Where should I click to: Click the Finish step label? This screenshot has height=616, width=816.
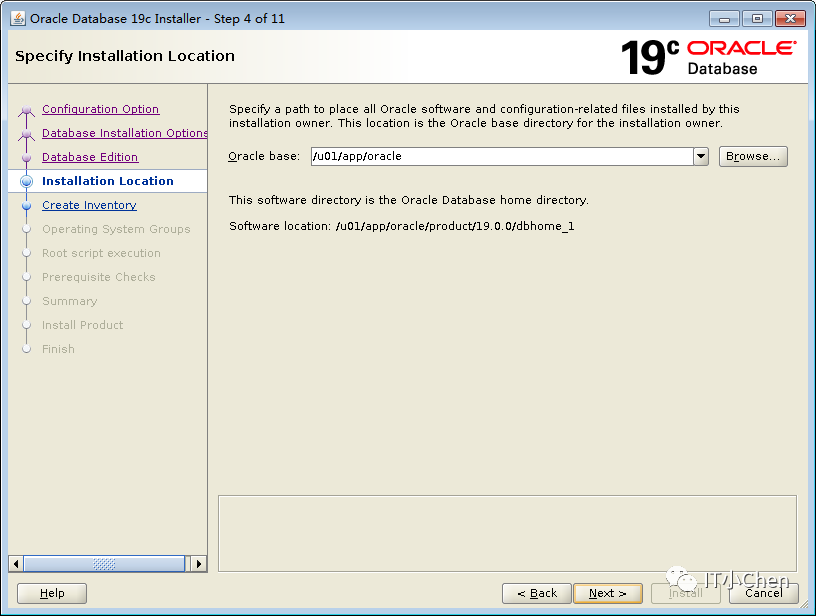58,349
